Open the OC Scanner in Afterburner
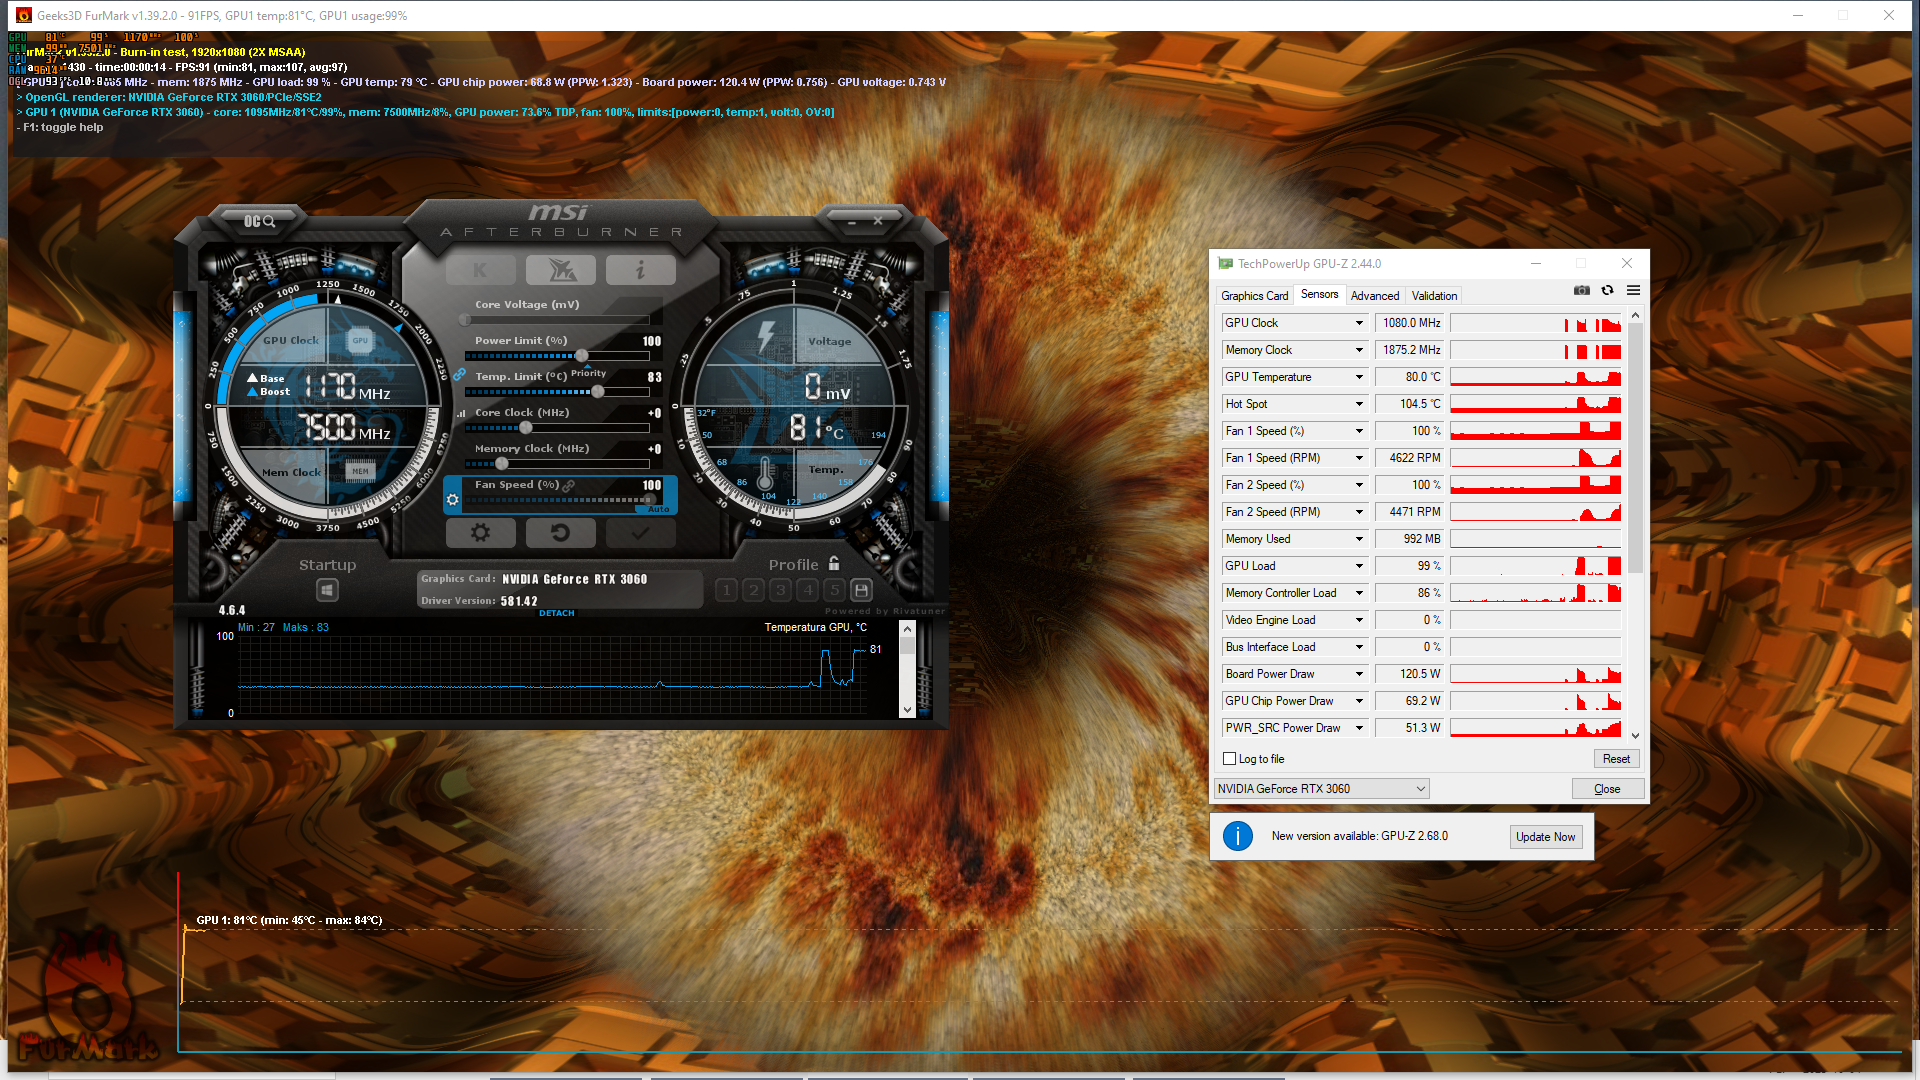Image resolution: width=1920 pixels, height=1080 pixels. click(259, 221)
